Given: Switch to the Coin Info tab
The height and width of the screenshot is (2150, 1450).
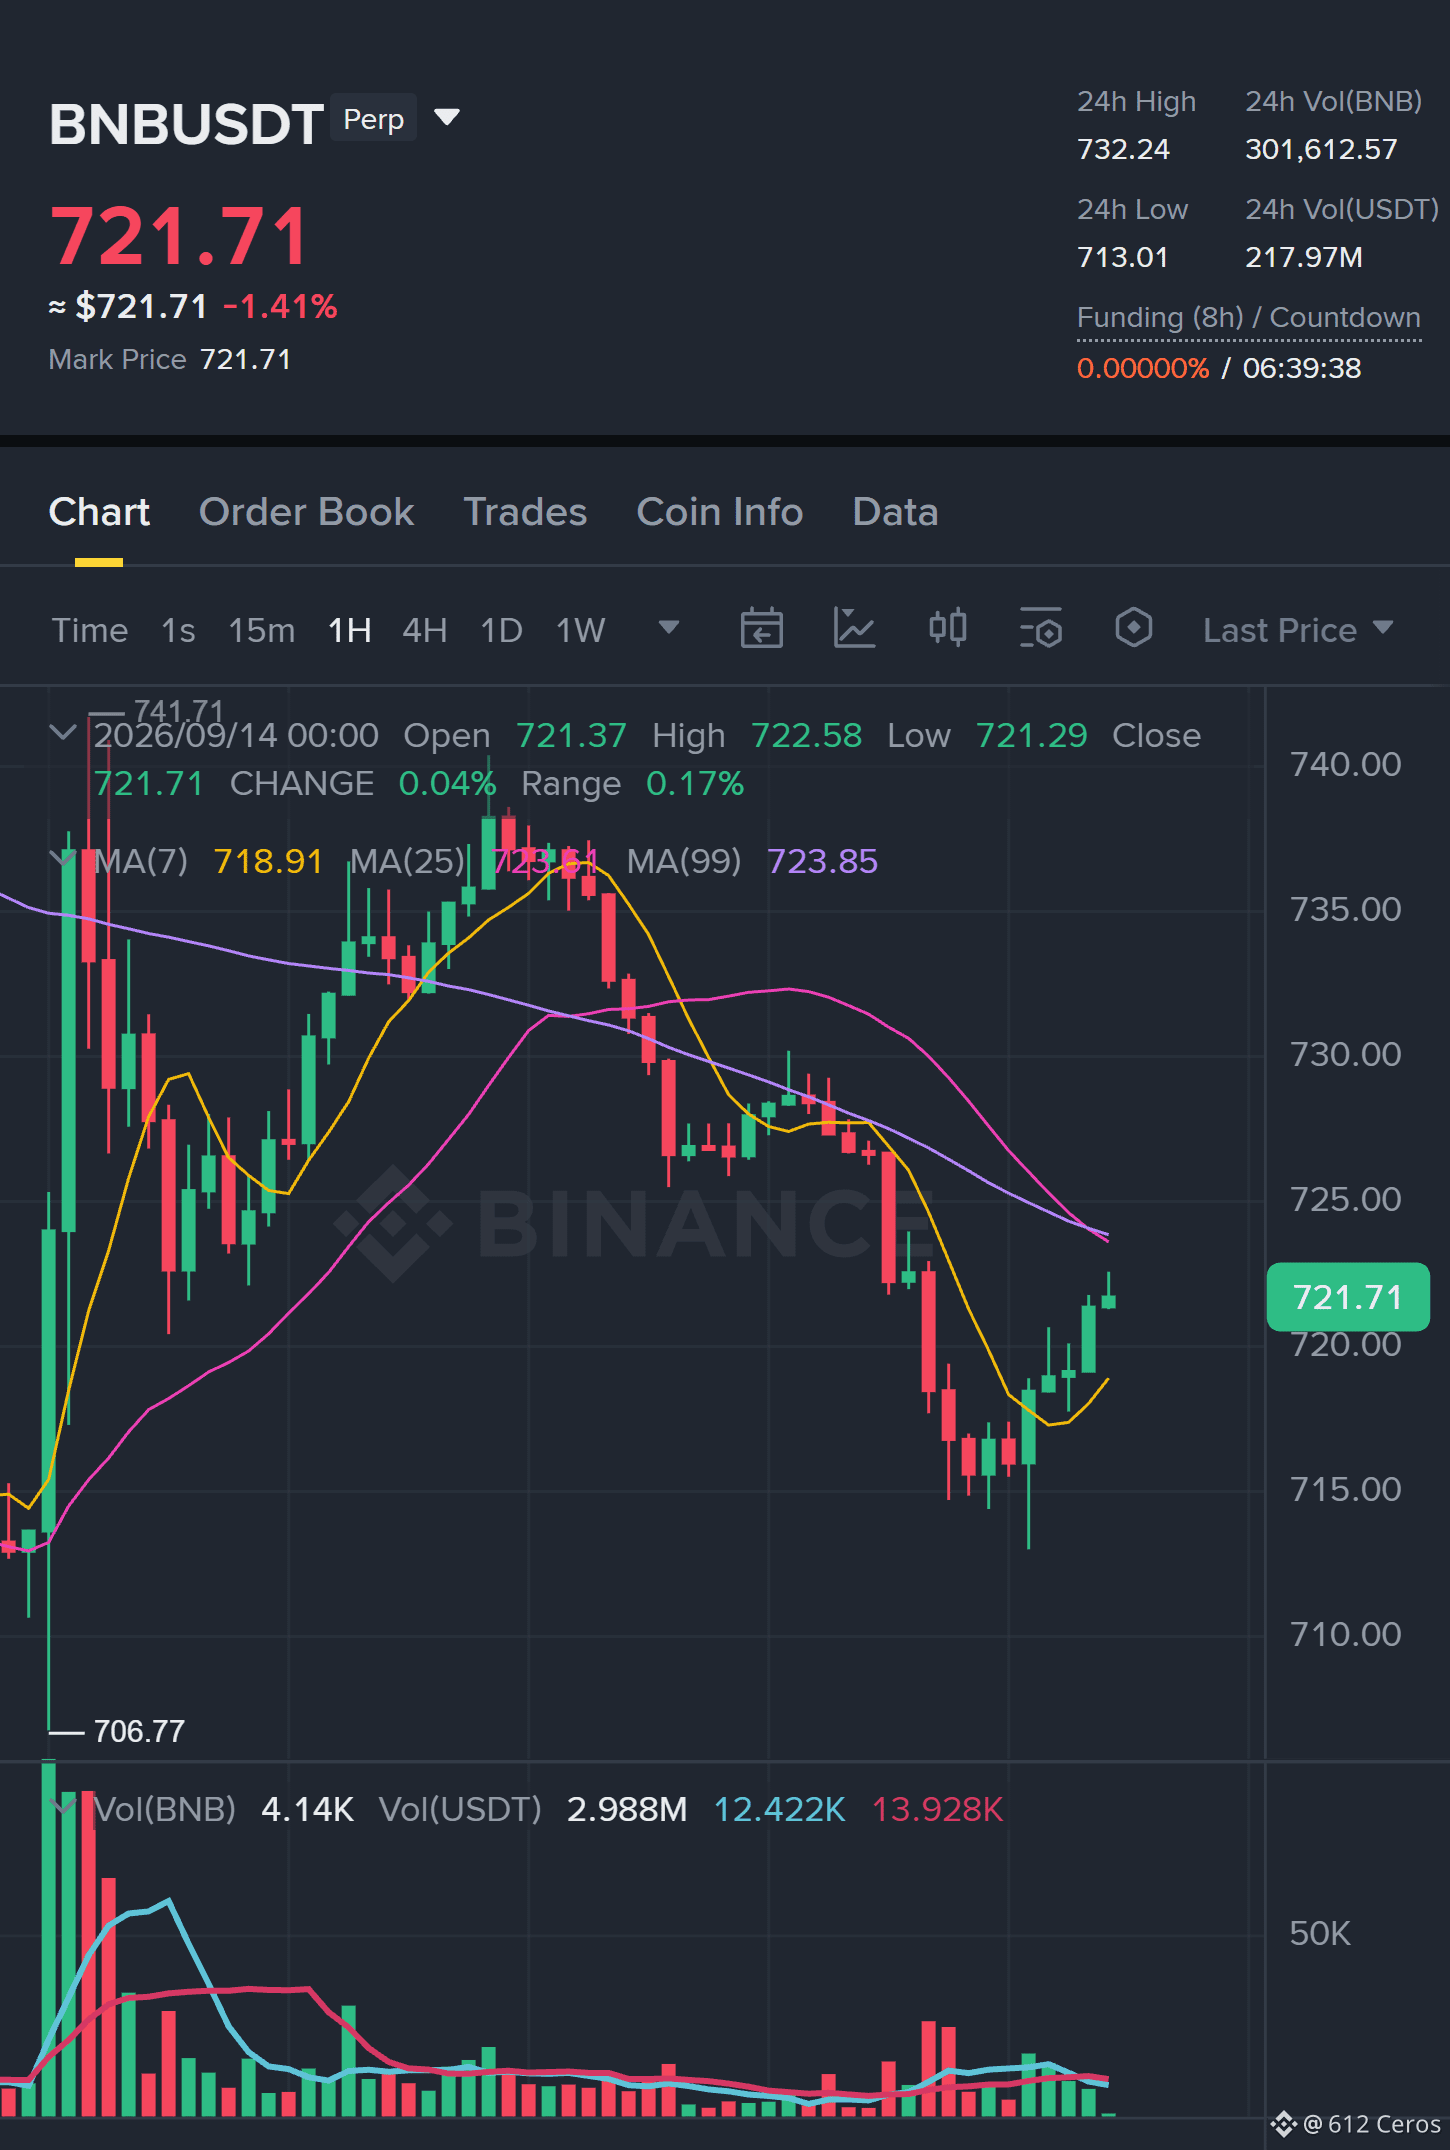Looking at the screenshot, I should [x=720, y=512].
